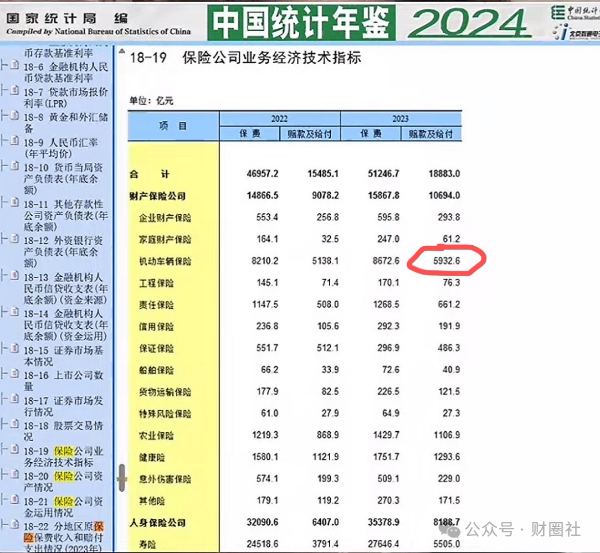
Task: Click the document icon beside 18-17
Action: pos(15,399)
